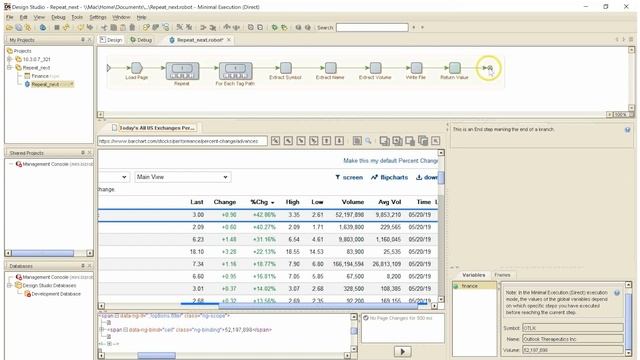Click the globe icon in the main toolbar
This screenshot has height=360, width=640.
(43, 27)
